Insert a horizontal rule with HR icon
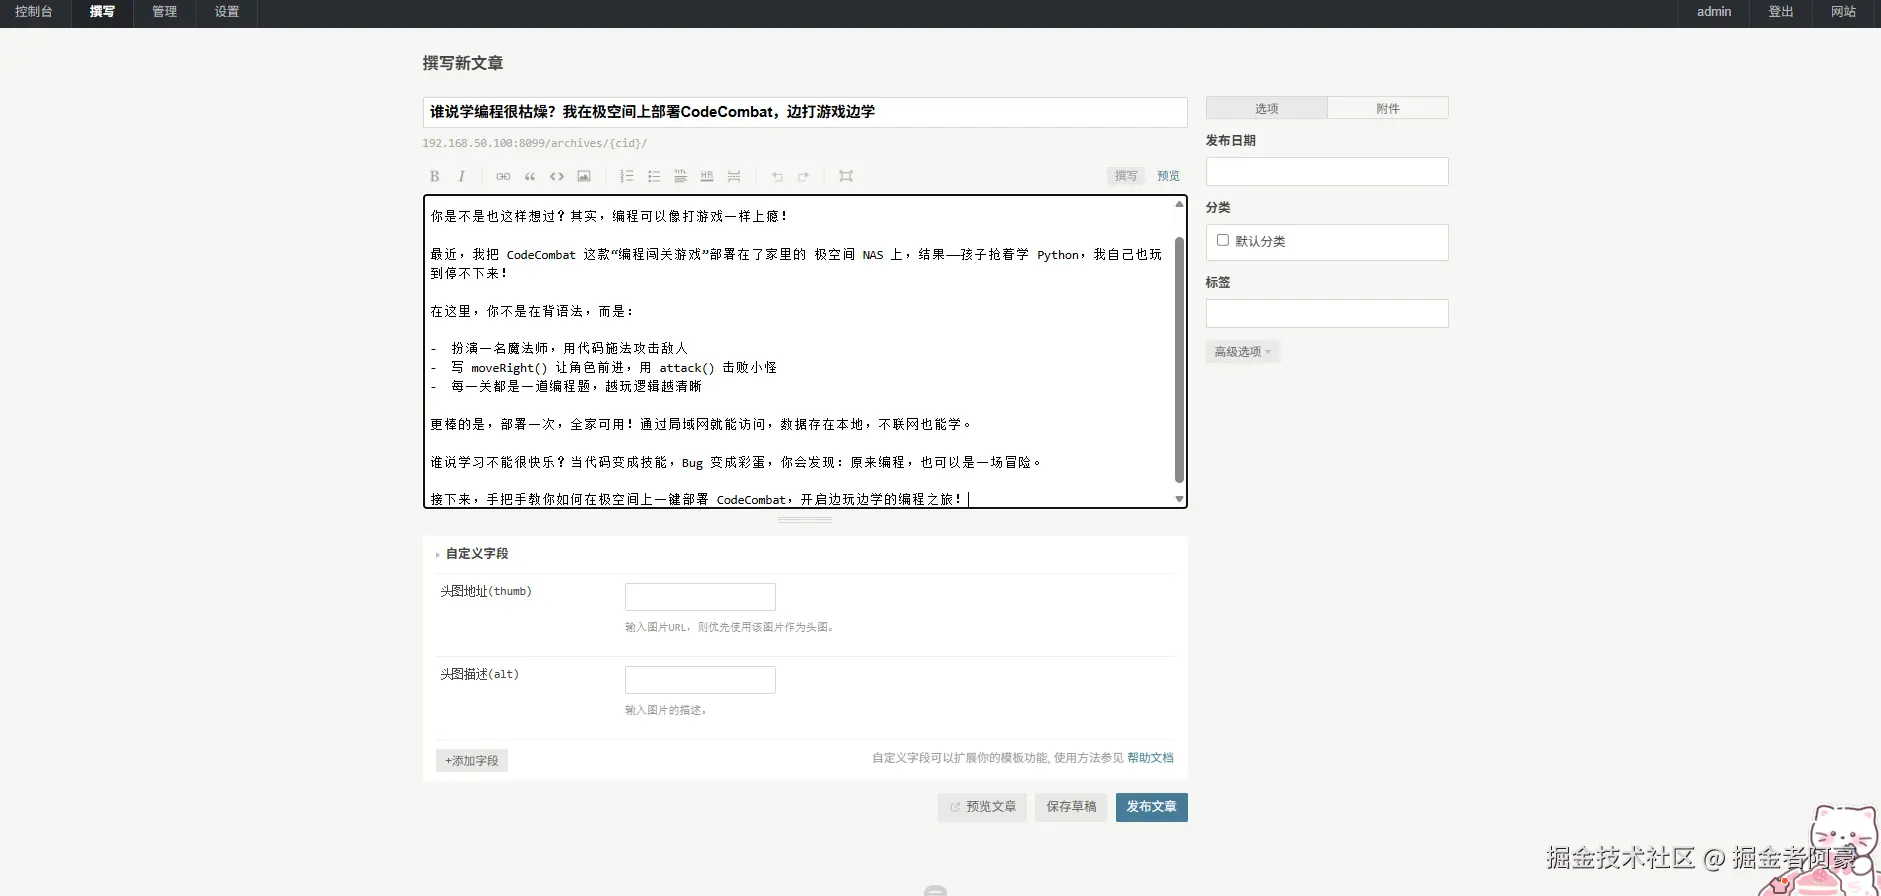 click(707, 176)
